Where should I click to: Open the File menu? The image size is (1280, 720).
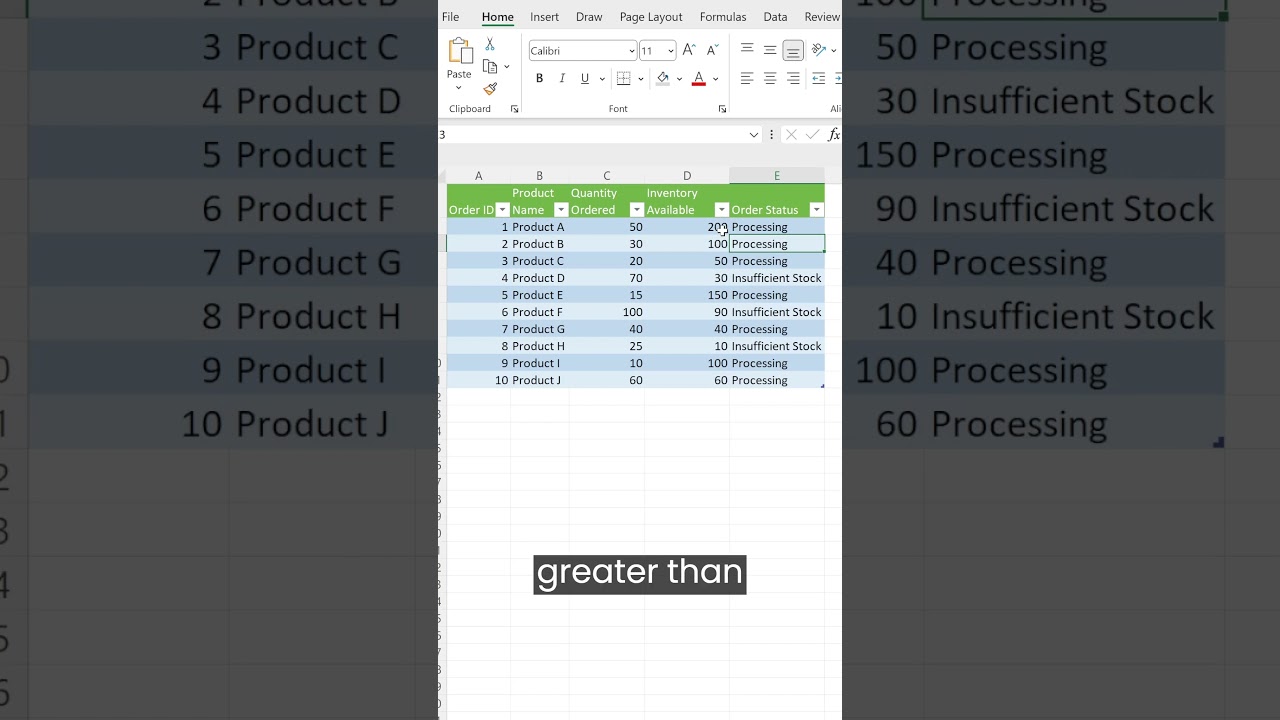click(451, 17)
